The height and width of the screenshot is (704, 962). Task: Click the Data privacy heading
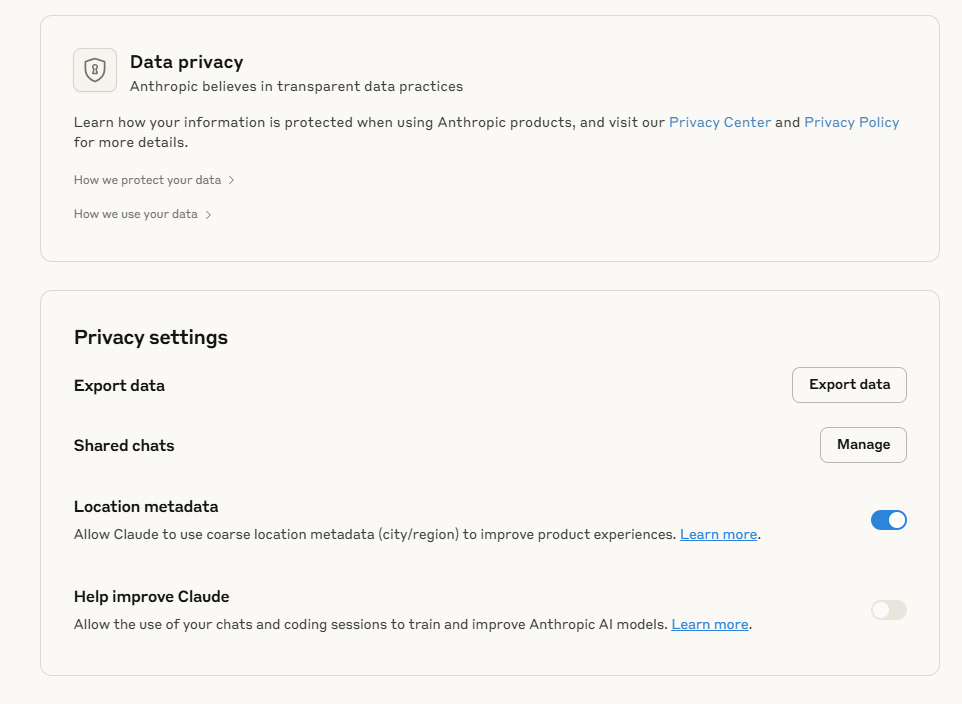coord(187,62)
